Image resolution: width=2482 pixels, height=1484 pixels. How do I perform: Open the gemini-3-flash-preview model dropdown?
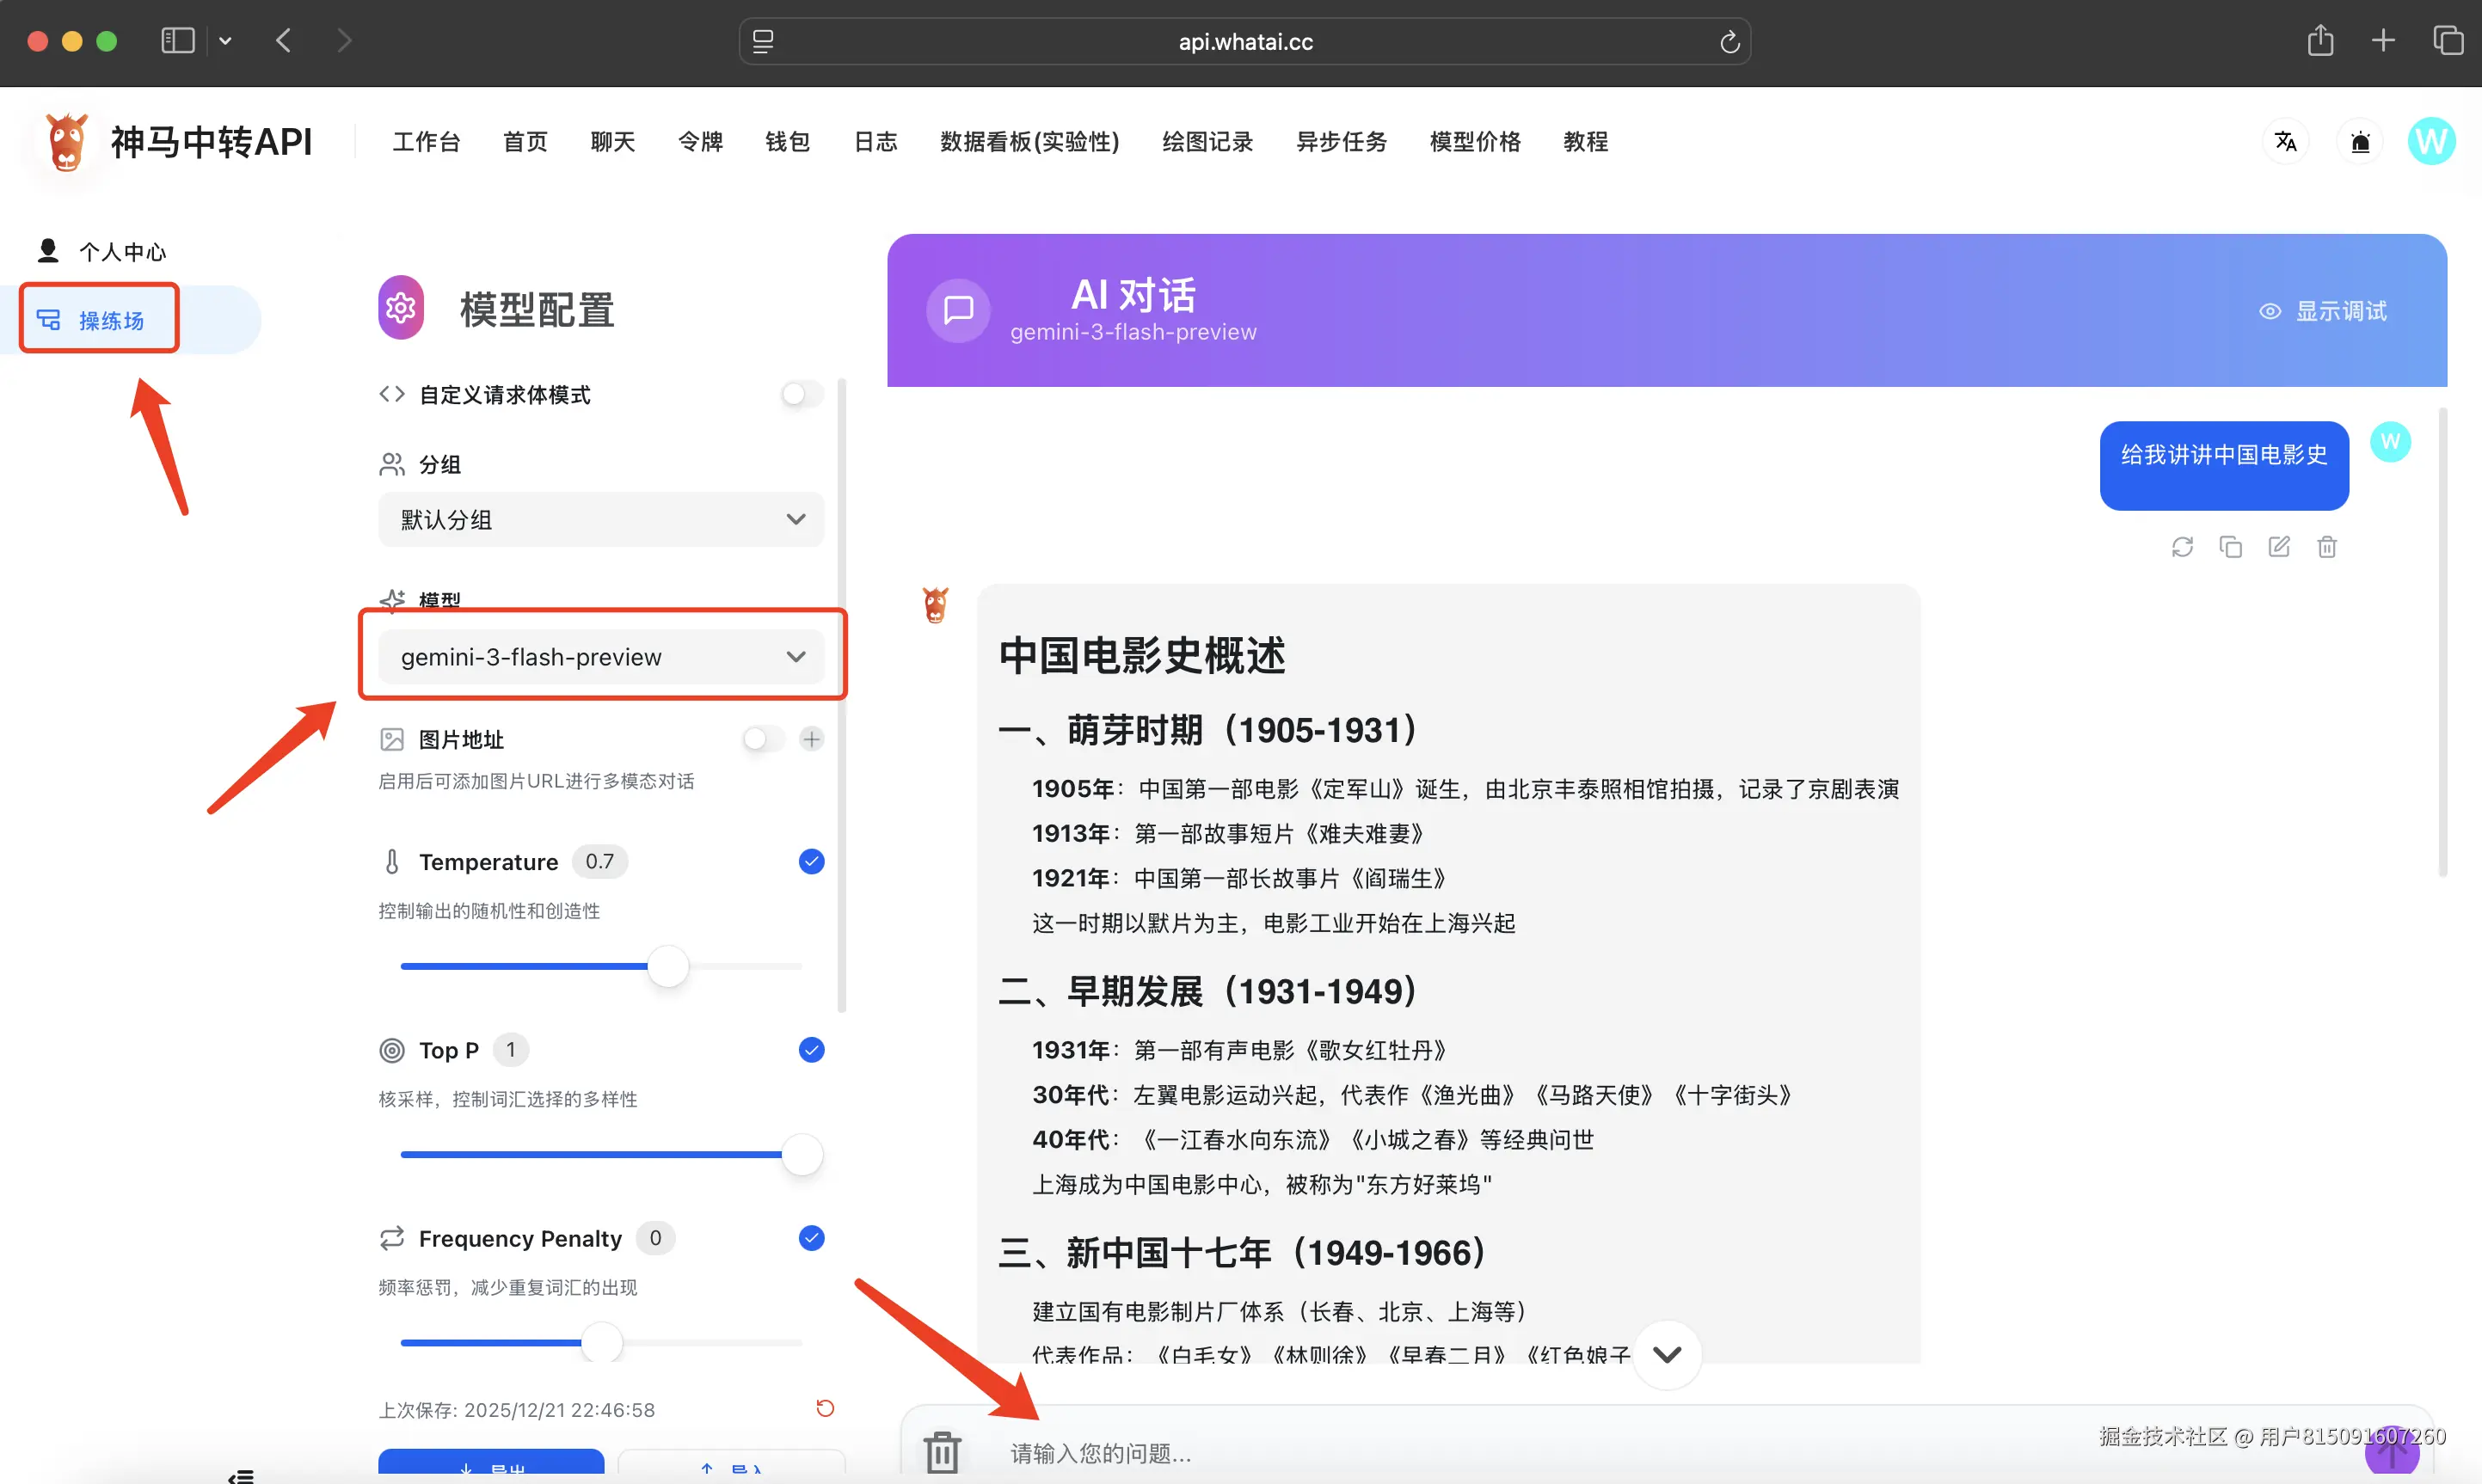pyautogui.click(x=600, y=656)
